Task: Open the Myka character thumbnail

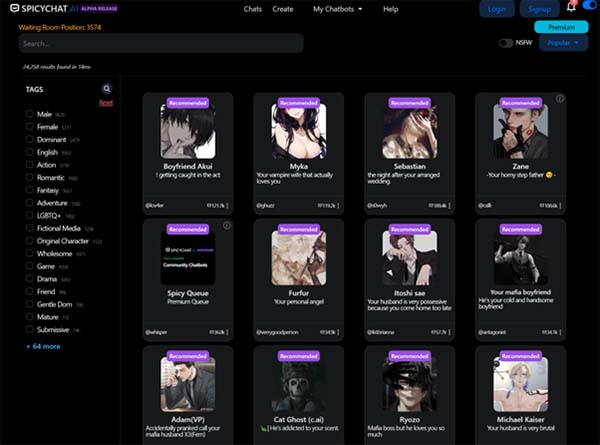Action: pyautogui.click(x=299, y=131)
